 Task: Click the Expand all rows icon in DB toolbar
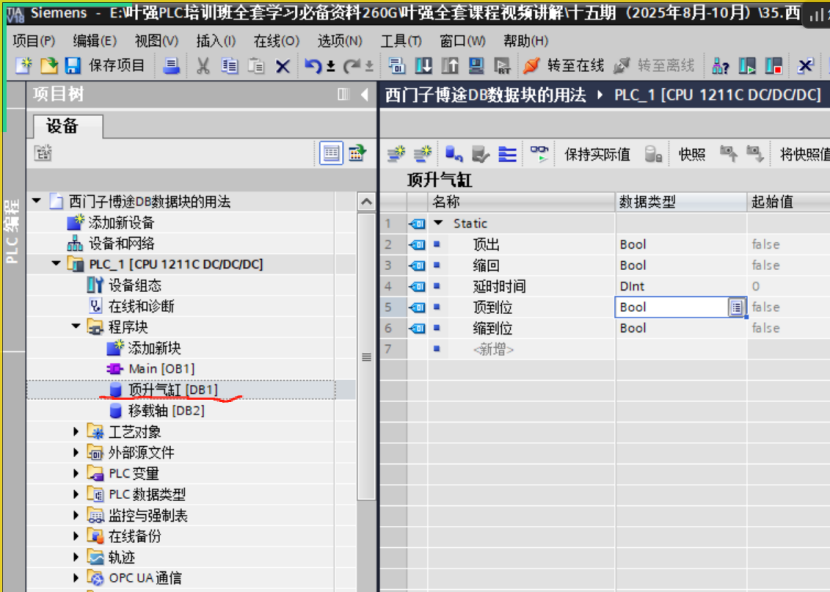pos(507,154)
